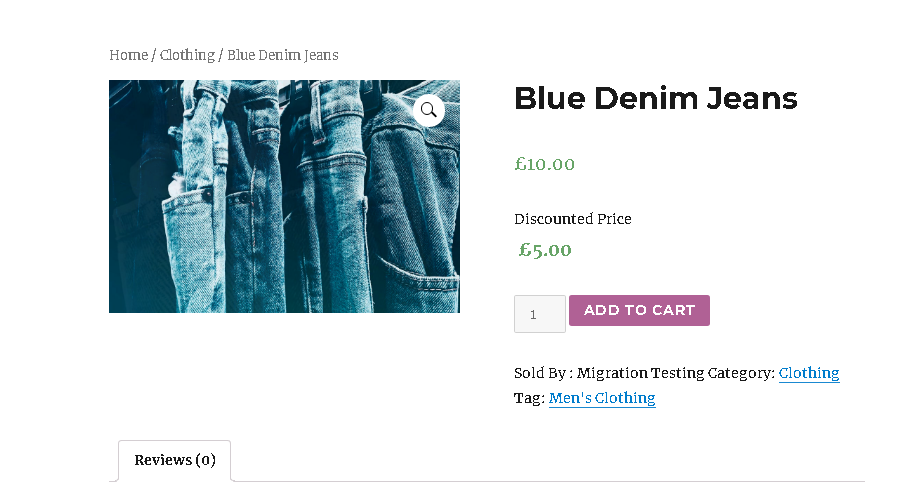
Task: Click the Blue Denim Jeans product title
Action: (655, 98)
